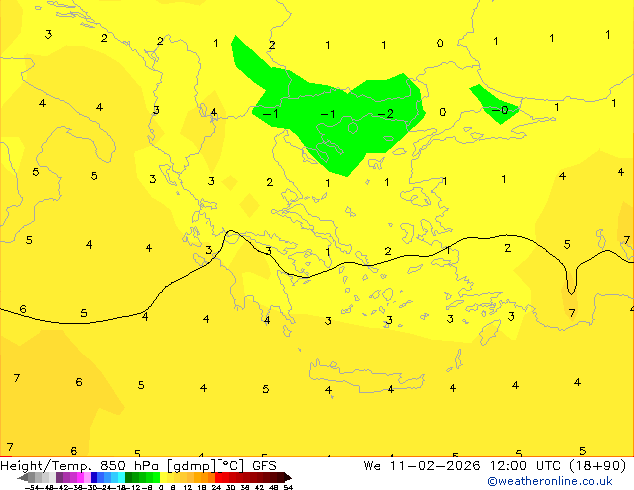
Task: Pick the cyan swatch in the legend
Action: click(121, 477)
